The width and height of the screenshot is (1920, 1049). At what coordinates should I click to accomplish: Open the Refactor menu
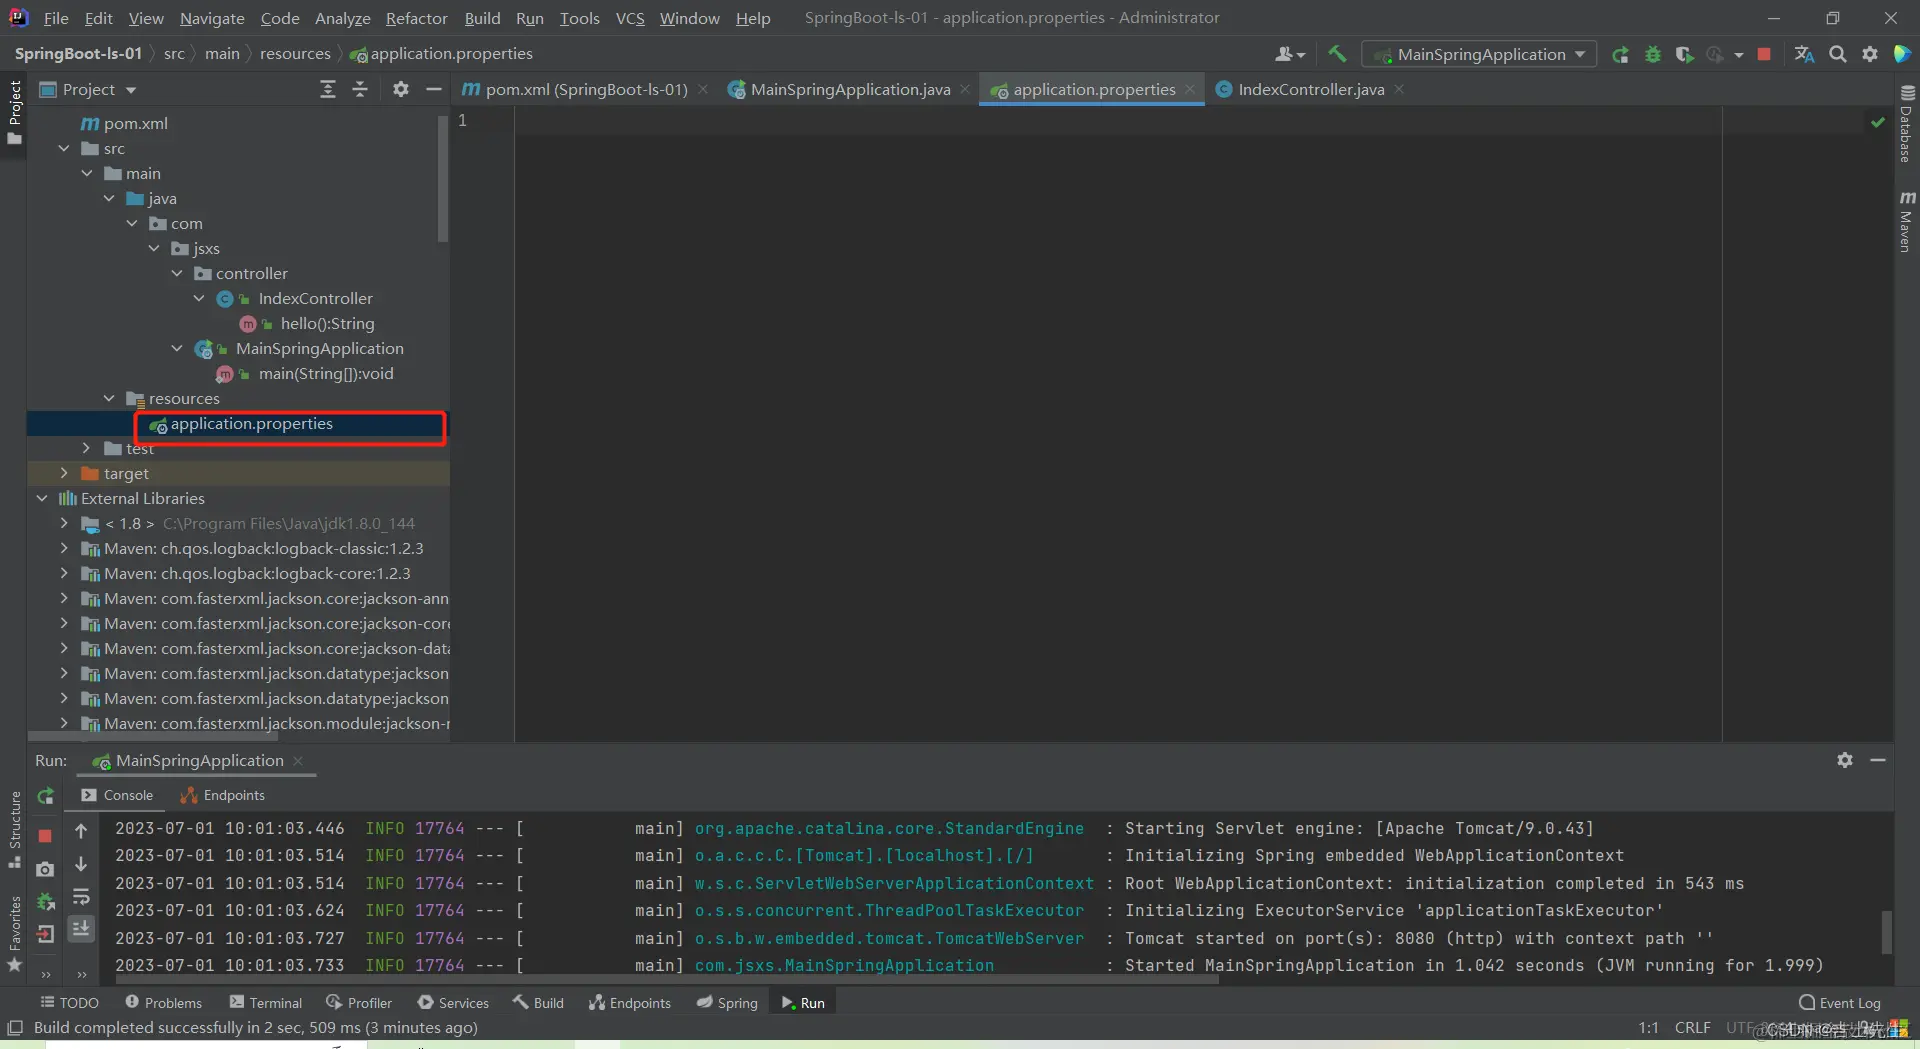click(416, 18)
